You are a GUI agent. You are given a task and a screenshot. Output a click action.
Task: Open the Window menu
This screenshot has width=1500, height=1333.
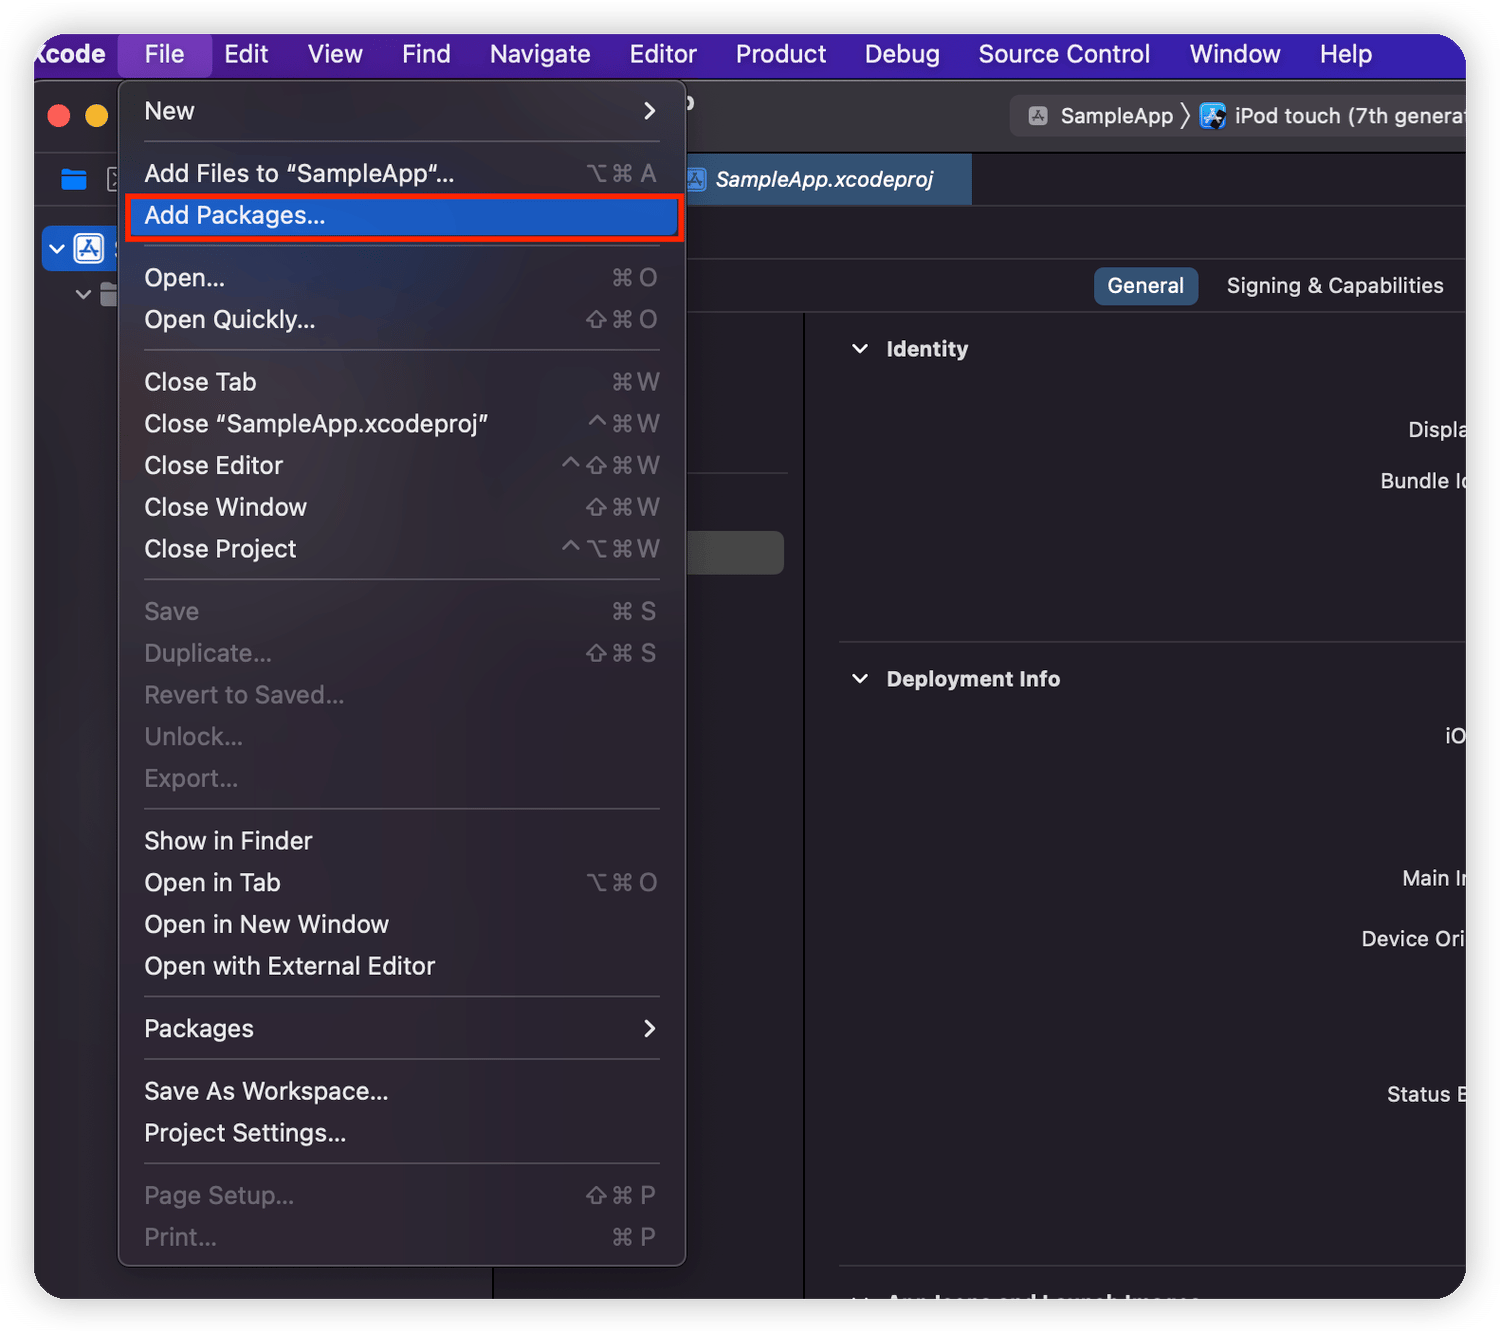1235,54
